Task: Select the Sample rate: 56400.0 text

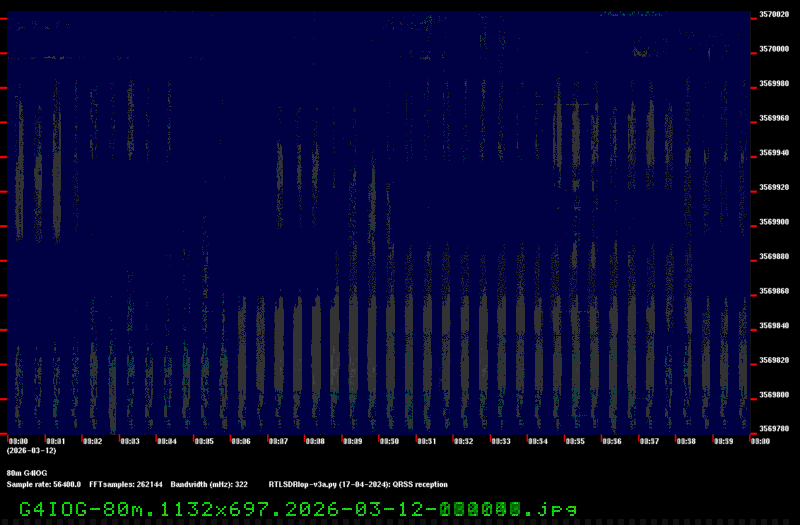Action: tap(43, 484)
